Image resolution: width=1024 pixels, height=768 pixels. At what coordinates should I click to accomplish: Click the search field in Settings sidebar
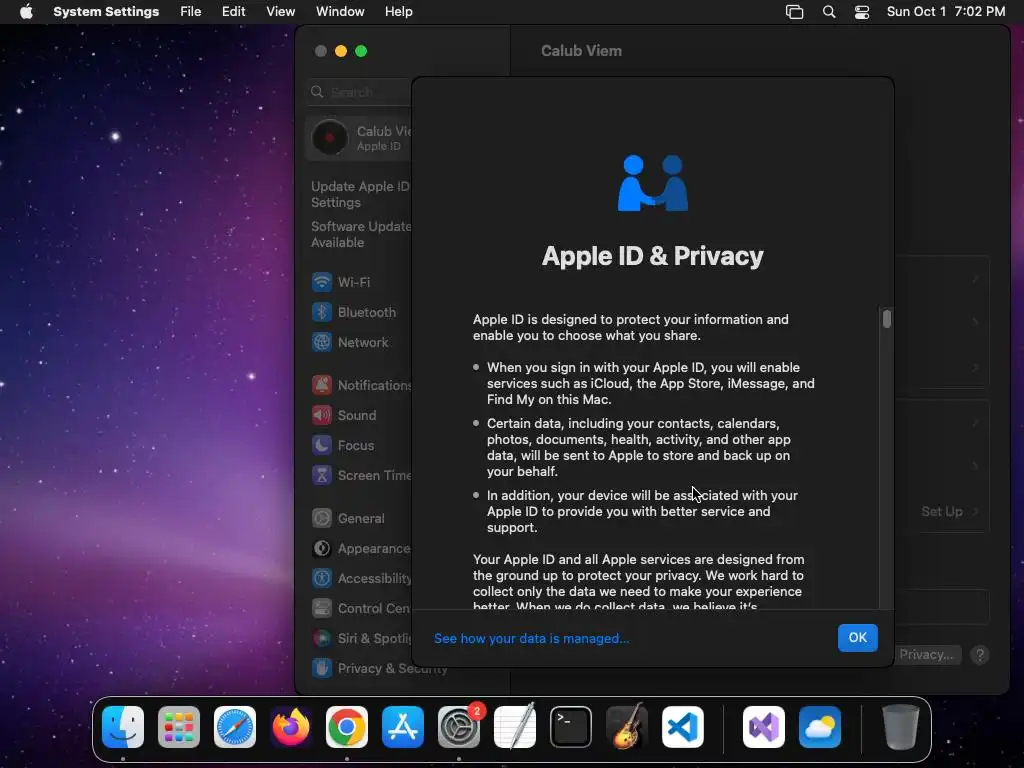pos(359,92)
